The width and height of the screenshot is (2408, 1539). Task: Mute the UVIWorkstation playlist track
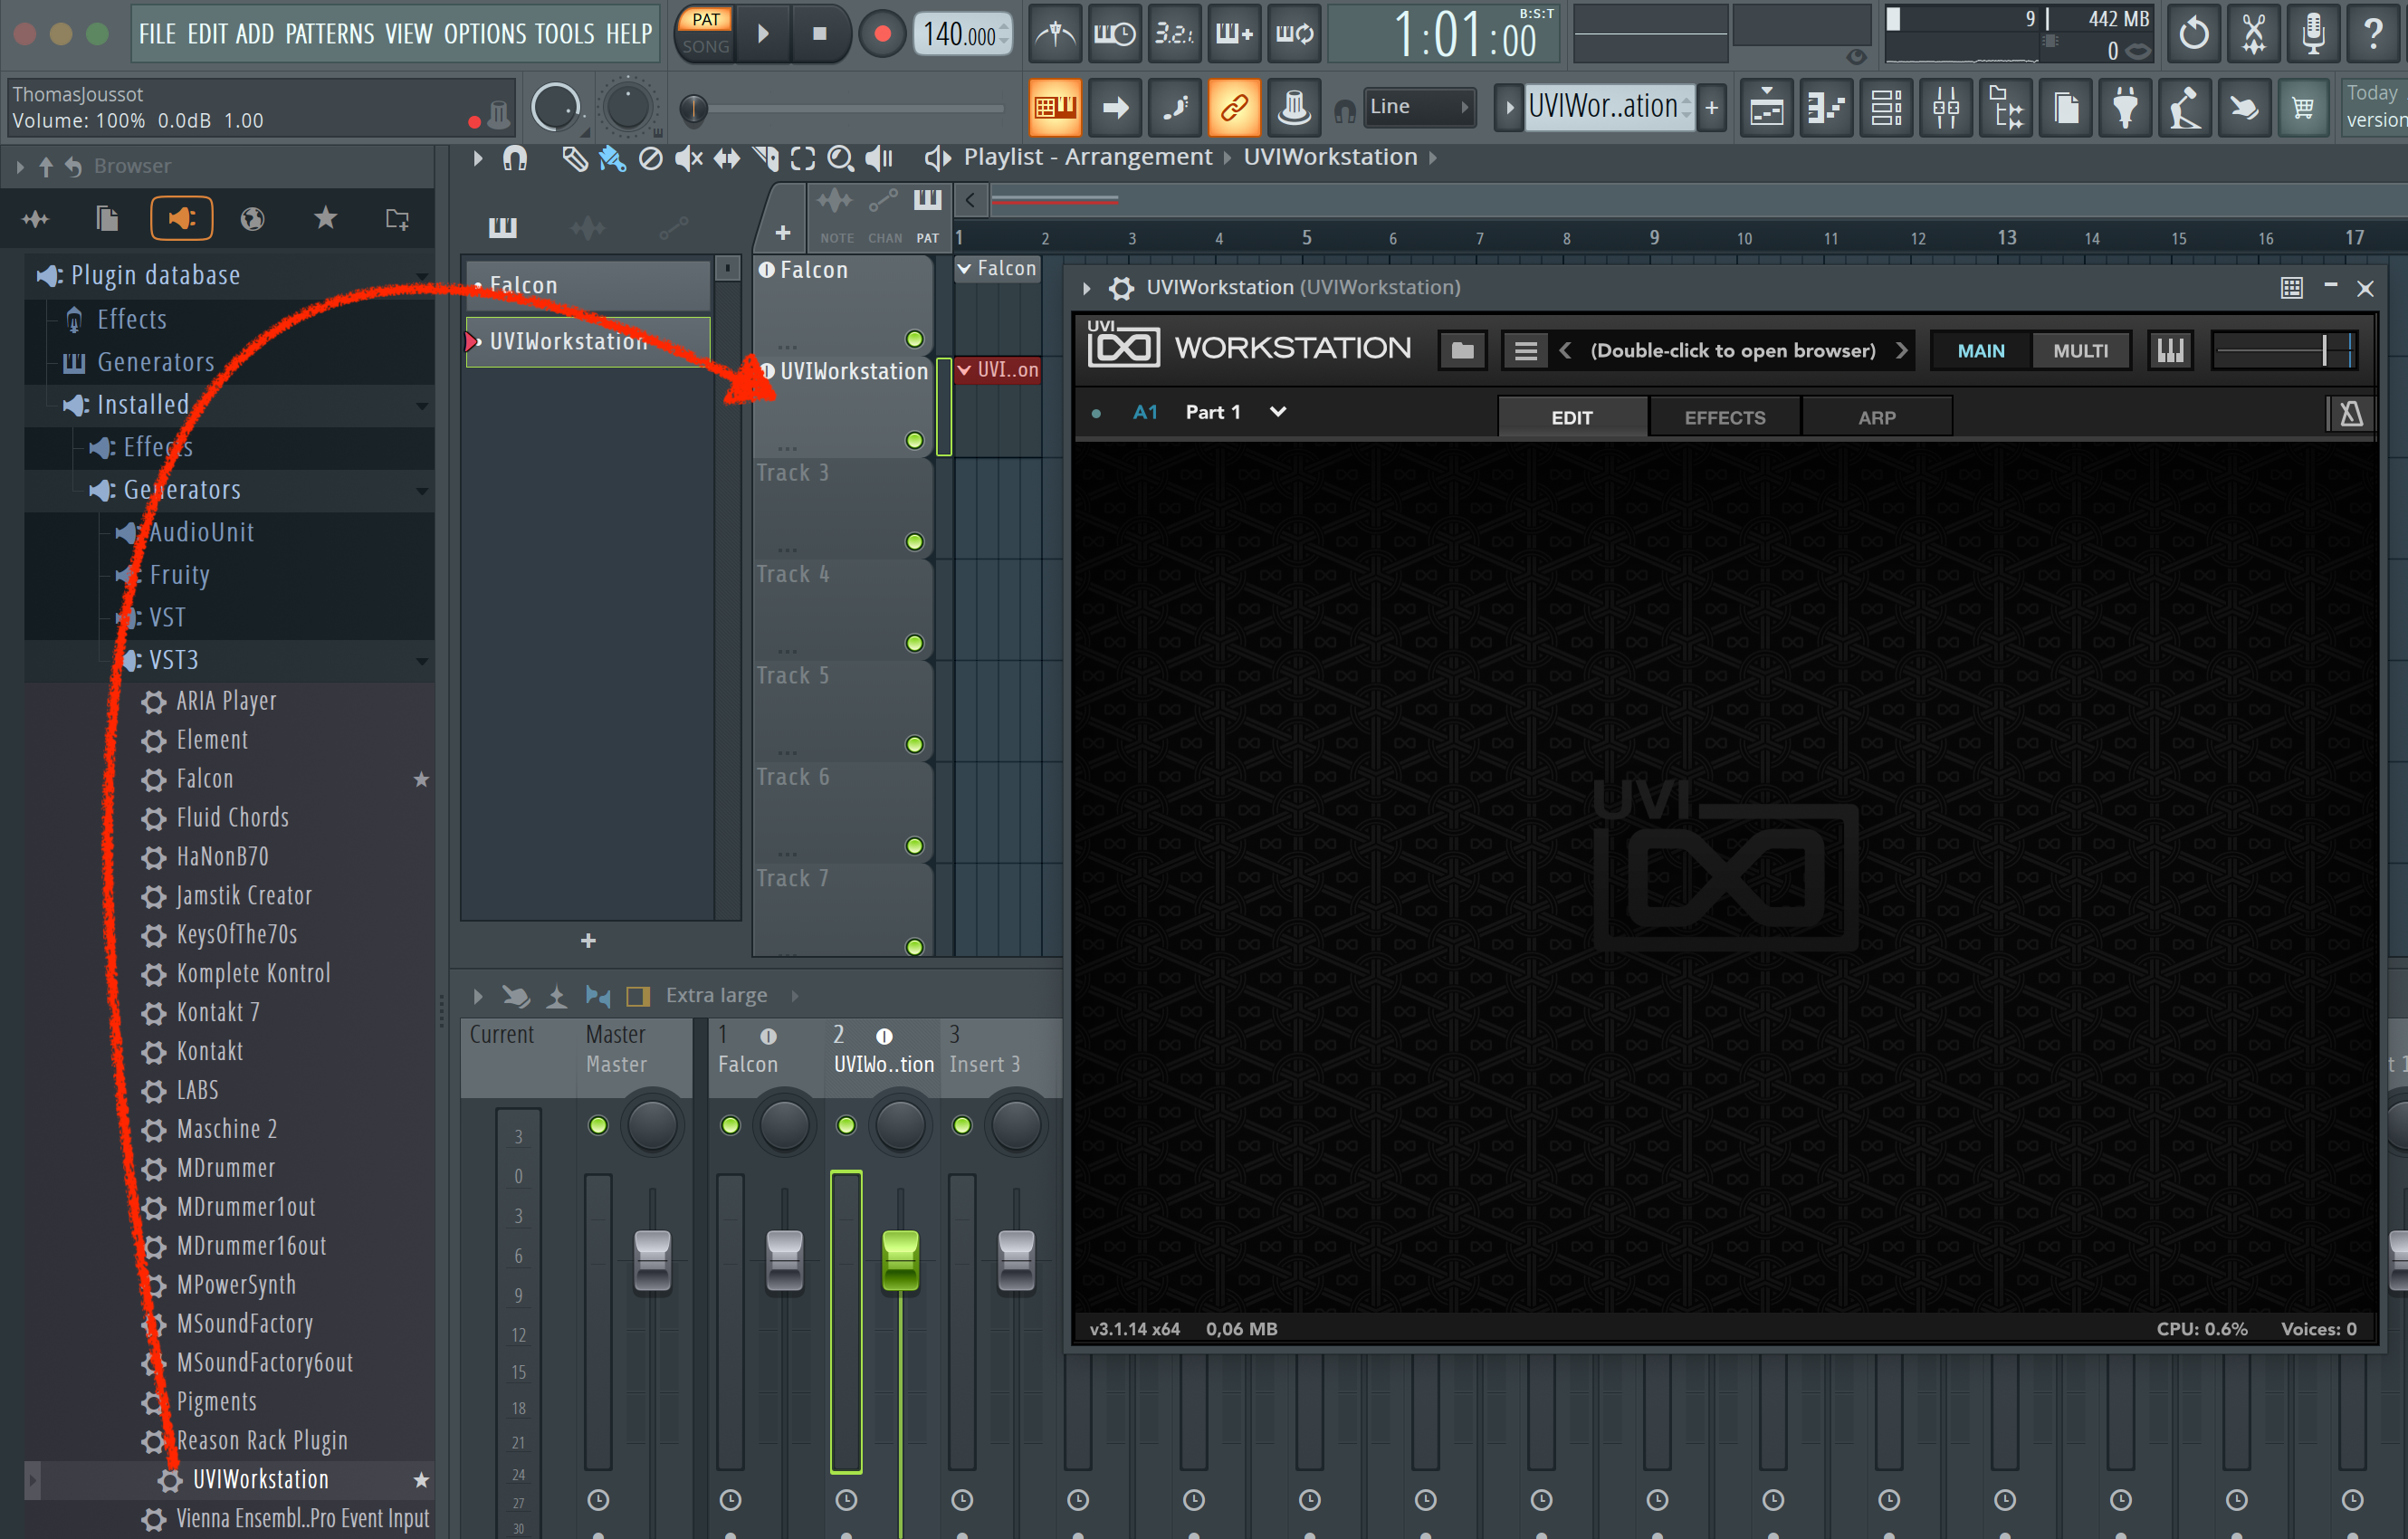coord(914,441)
